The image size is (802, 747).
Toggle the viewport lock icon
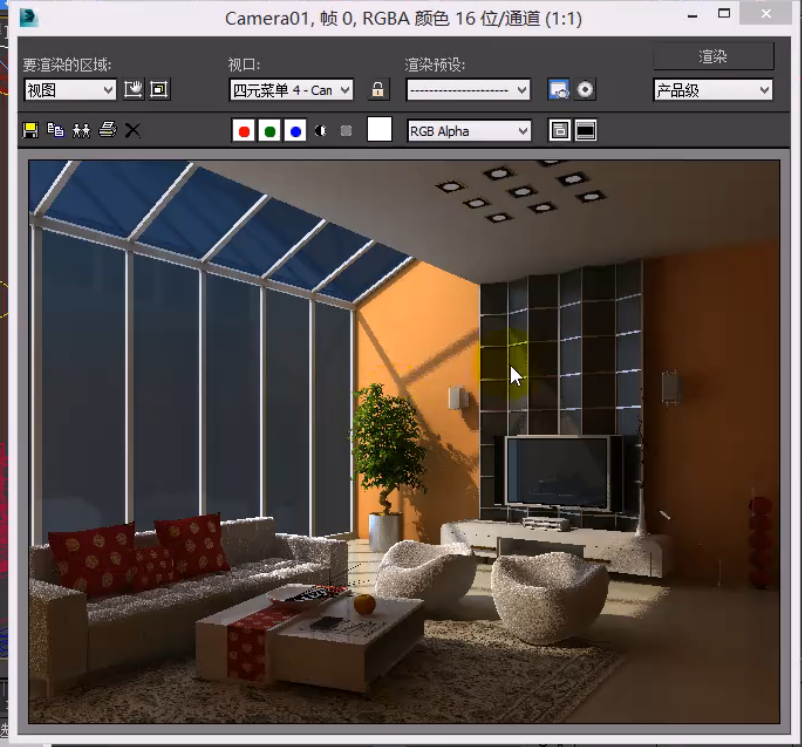point(377,90)
